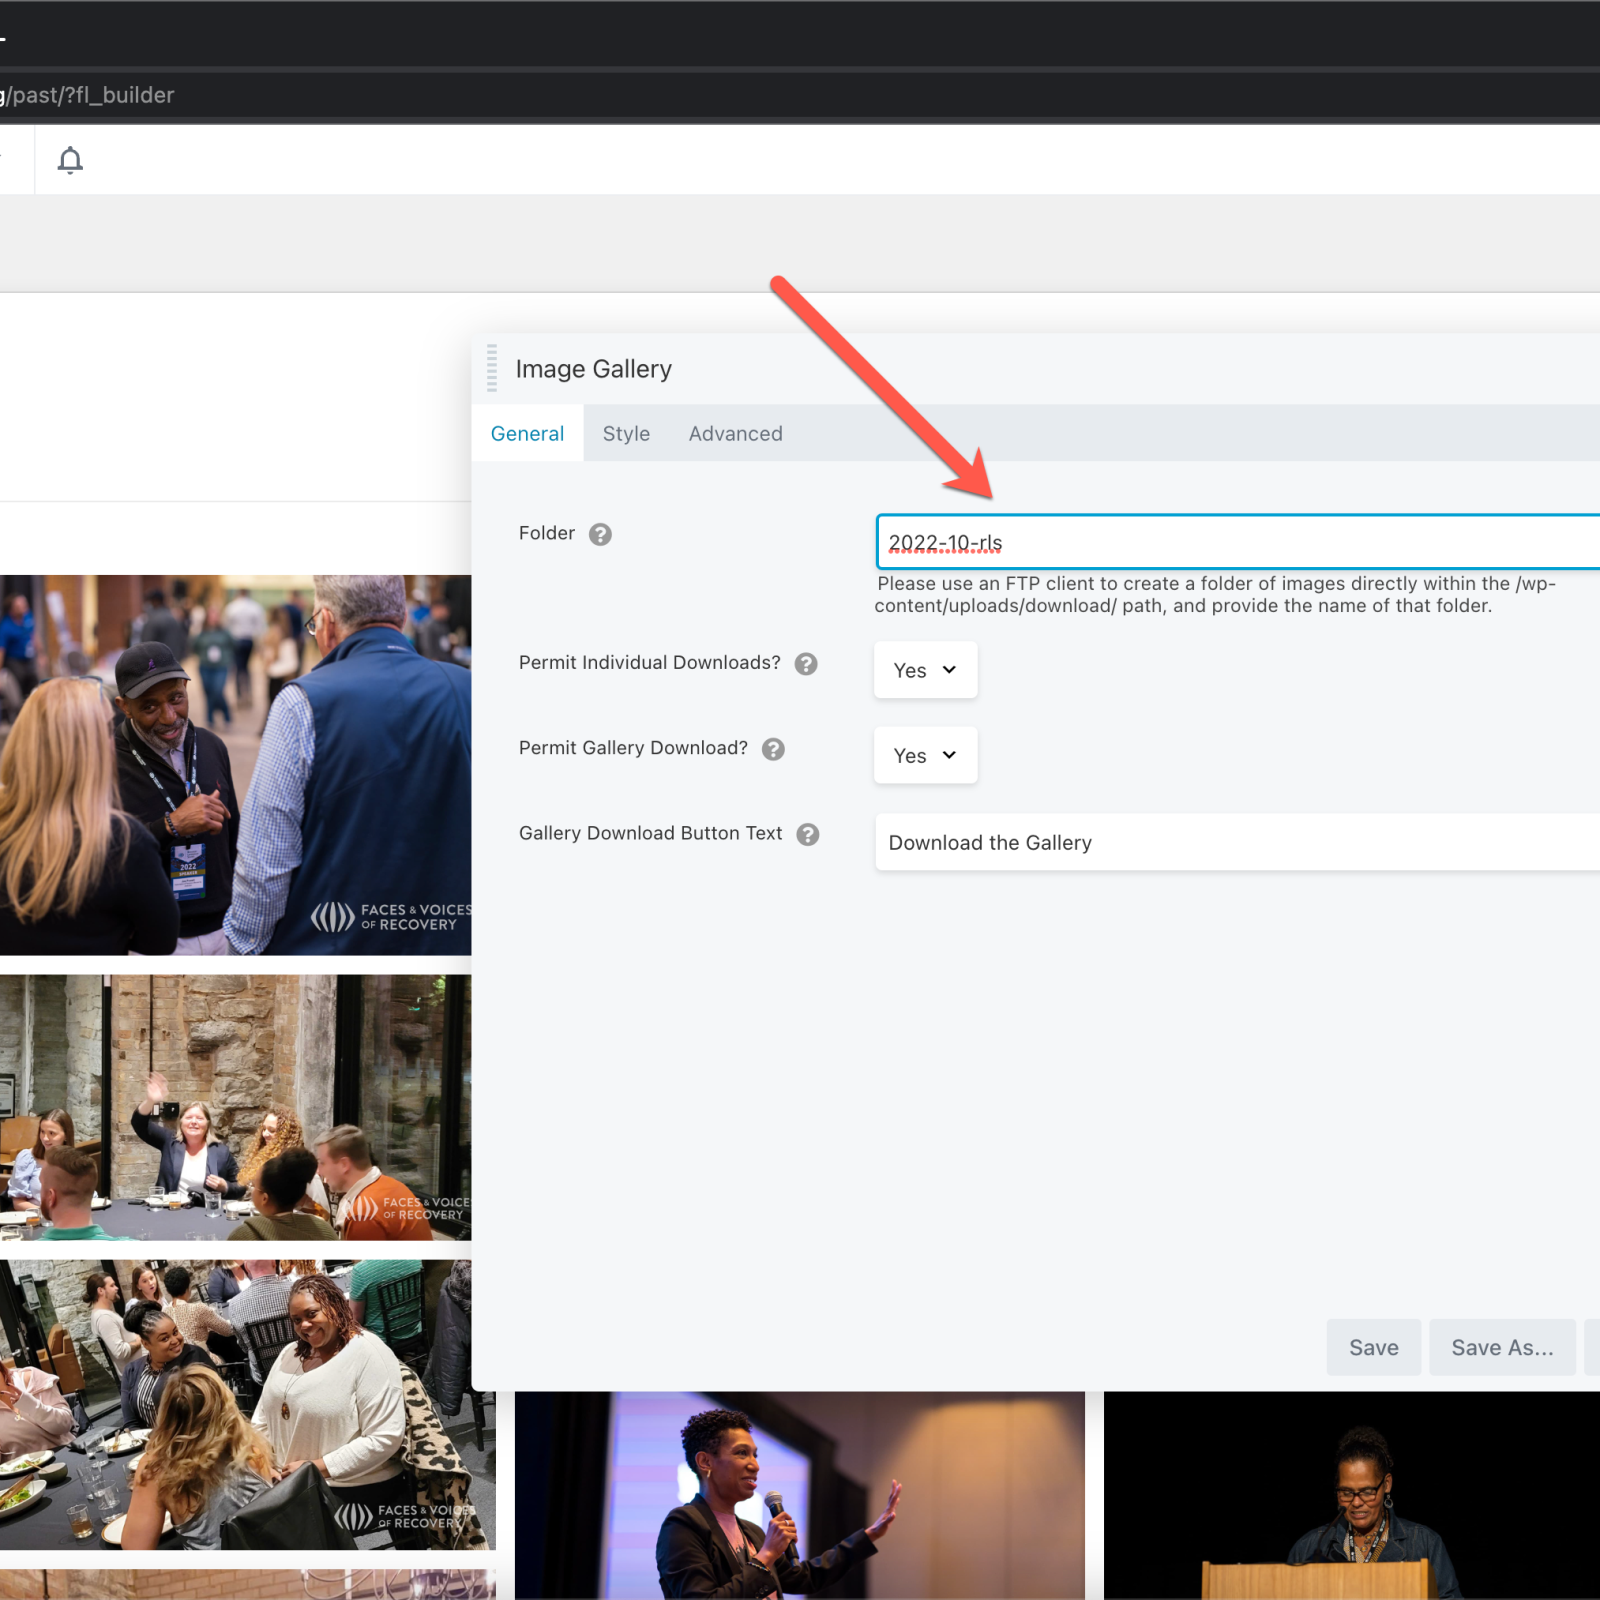The width and height of the screenshot is (1600, 1600).
Task: Grab the Image Gallery panel drag handle
Action: (492, 368)
